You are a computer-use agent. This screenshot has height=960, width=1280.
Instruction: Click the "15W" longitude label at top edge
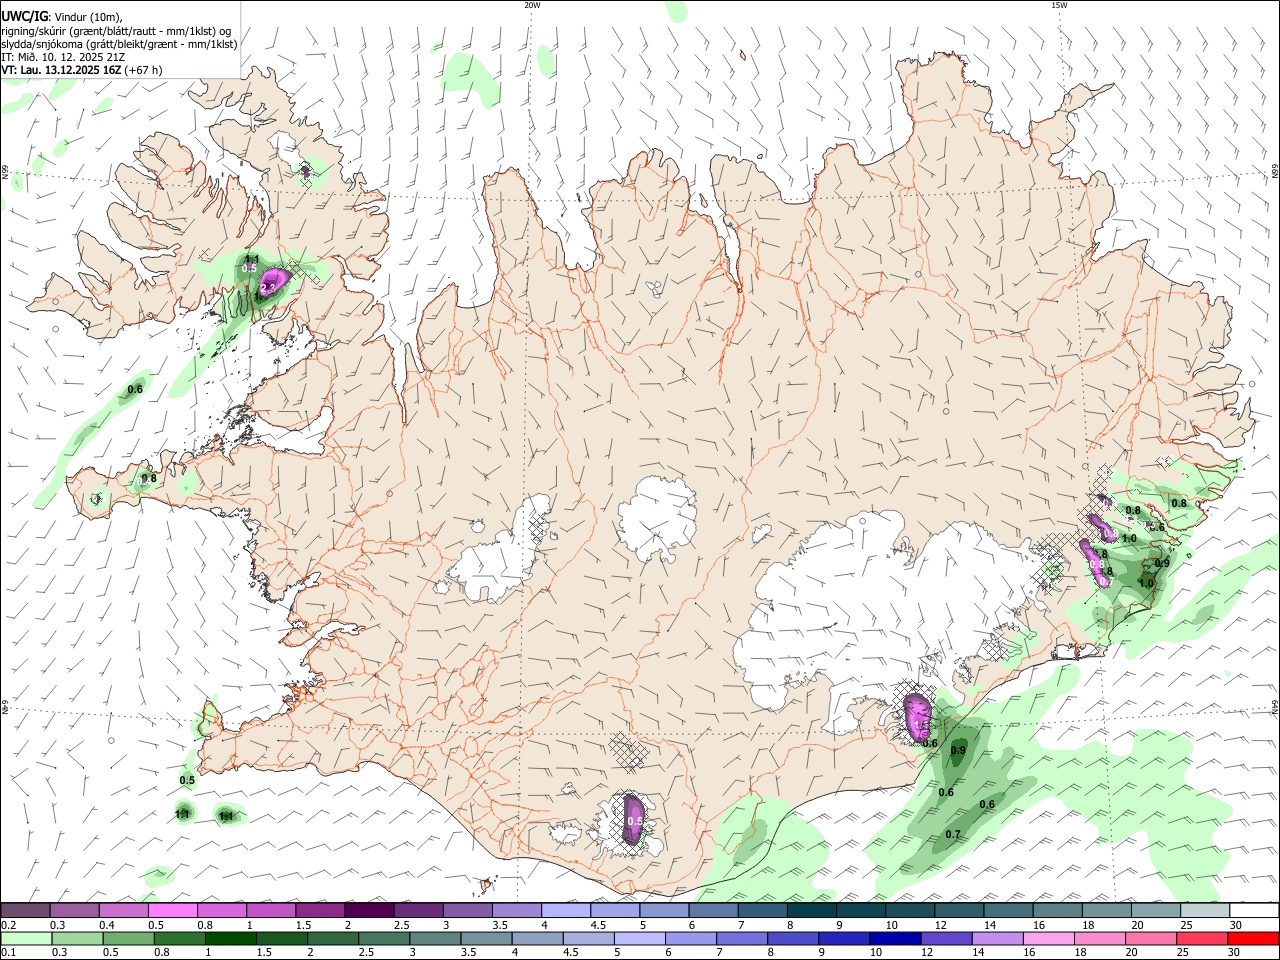click(x=1058, y=5)
